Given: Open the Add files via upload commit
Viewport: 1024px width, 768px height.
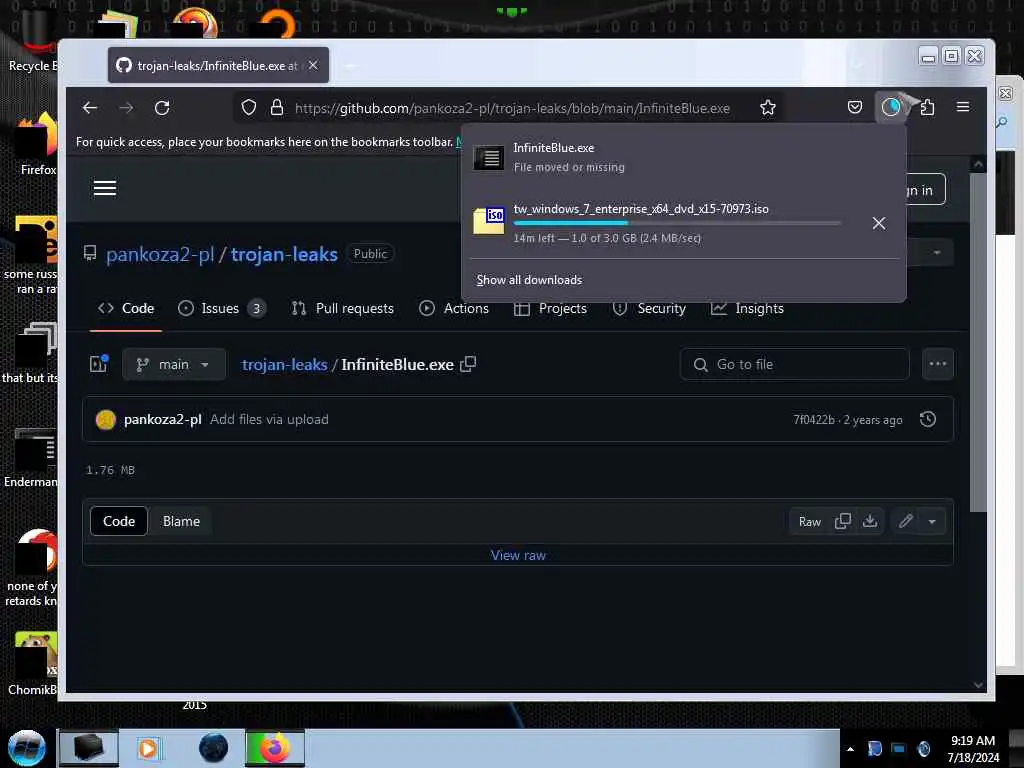Looking at the screenshot, I should [x=269, y=419].
